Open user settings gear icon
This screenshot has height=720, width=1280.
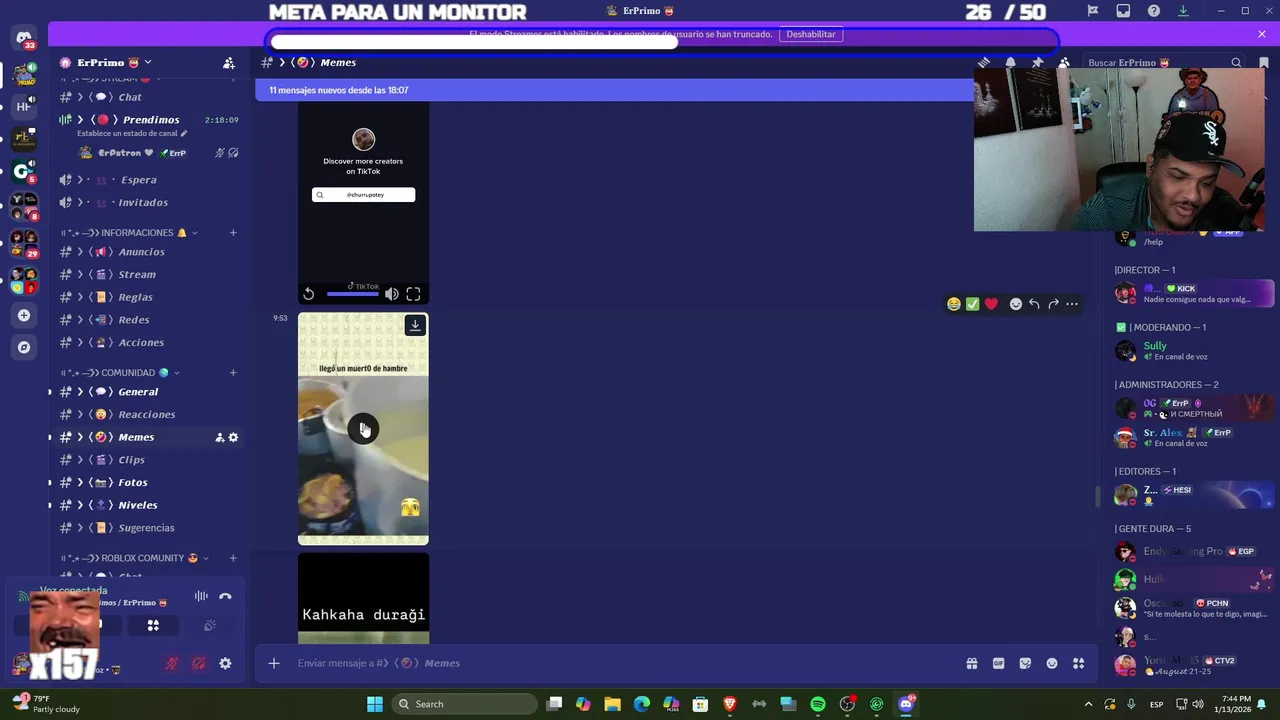[225, 663]
